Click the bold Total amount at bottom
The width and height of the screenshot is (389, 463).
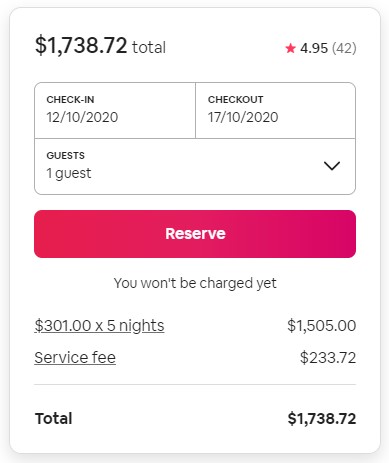pos(322,419)
